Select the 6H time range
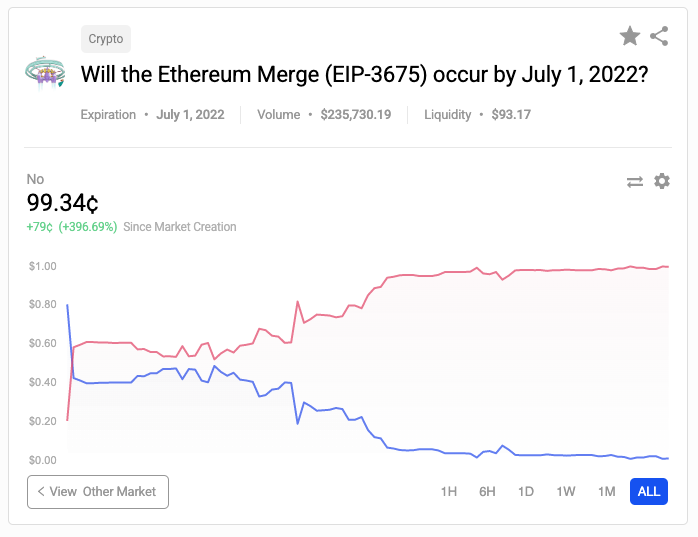Image resolution: width=698 pixels, height=537 pixels. click(x=488, y=492)
